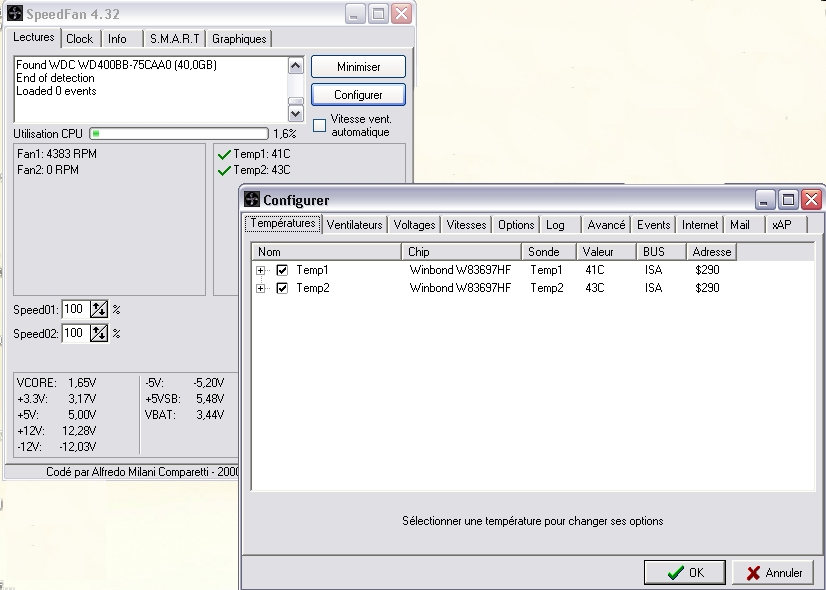This screenshot has height=590, width=826.
Task: Sort by the Valeur column header
Action: (606, 252)
